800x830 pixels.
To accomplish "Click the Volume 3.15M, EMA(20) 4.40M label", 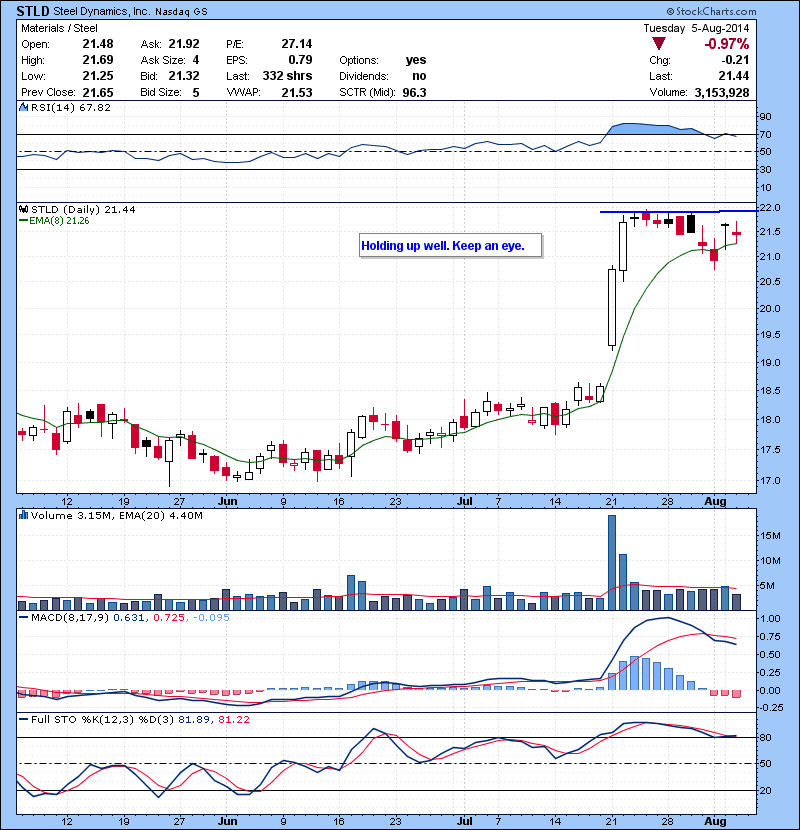I will click(116, 515).
